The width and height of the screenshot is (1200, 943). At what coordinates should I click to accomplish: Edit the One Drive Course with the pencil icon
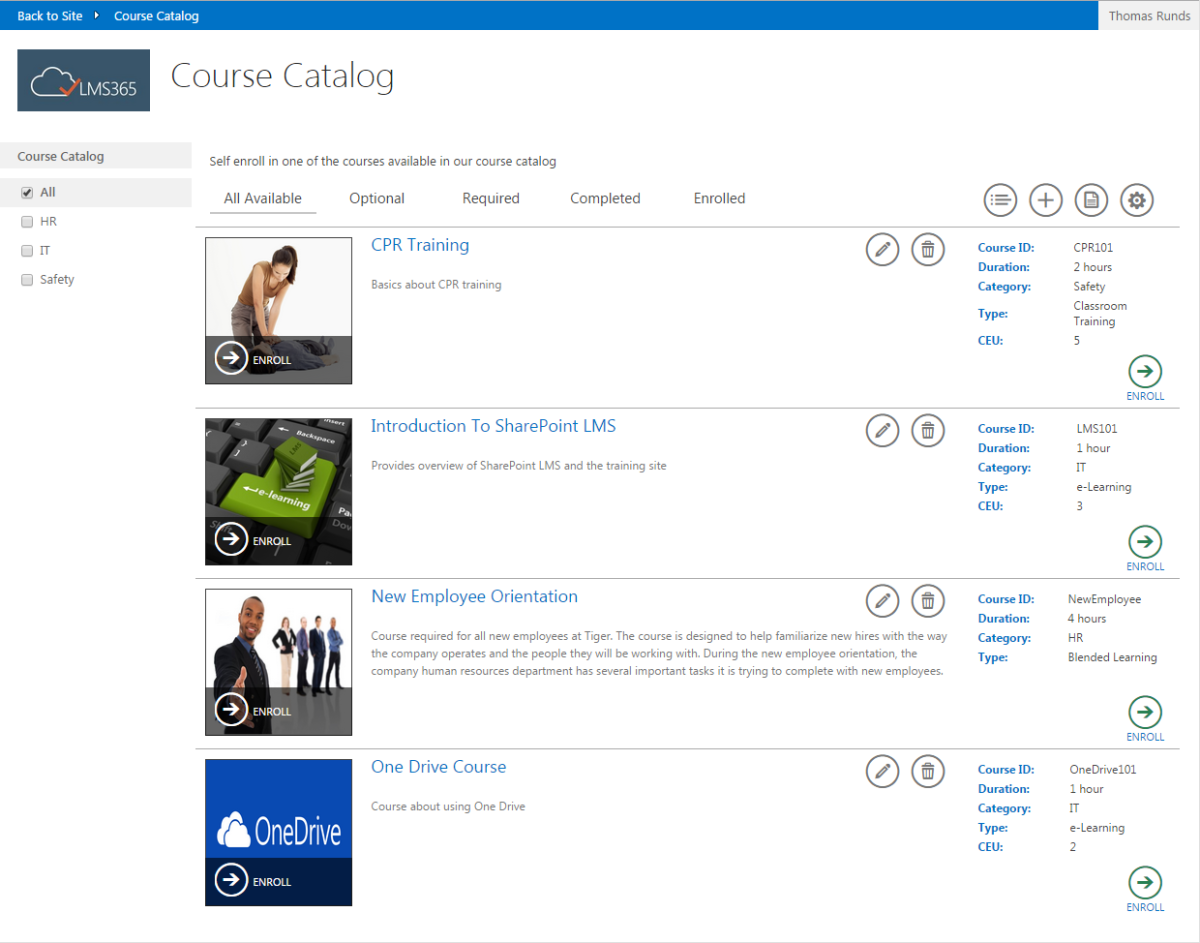tap(882, 772)
